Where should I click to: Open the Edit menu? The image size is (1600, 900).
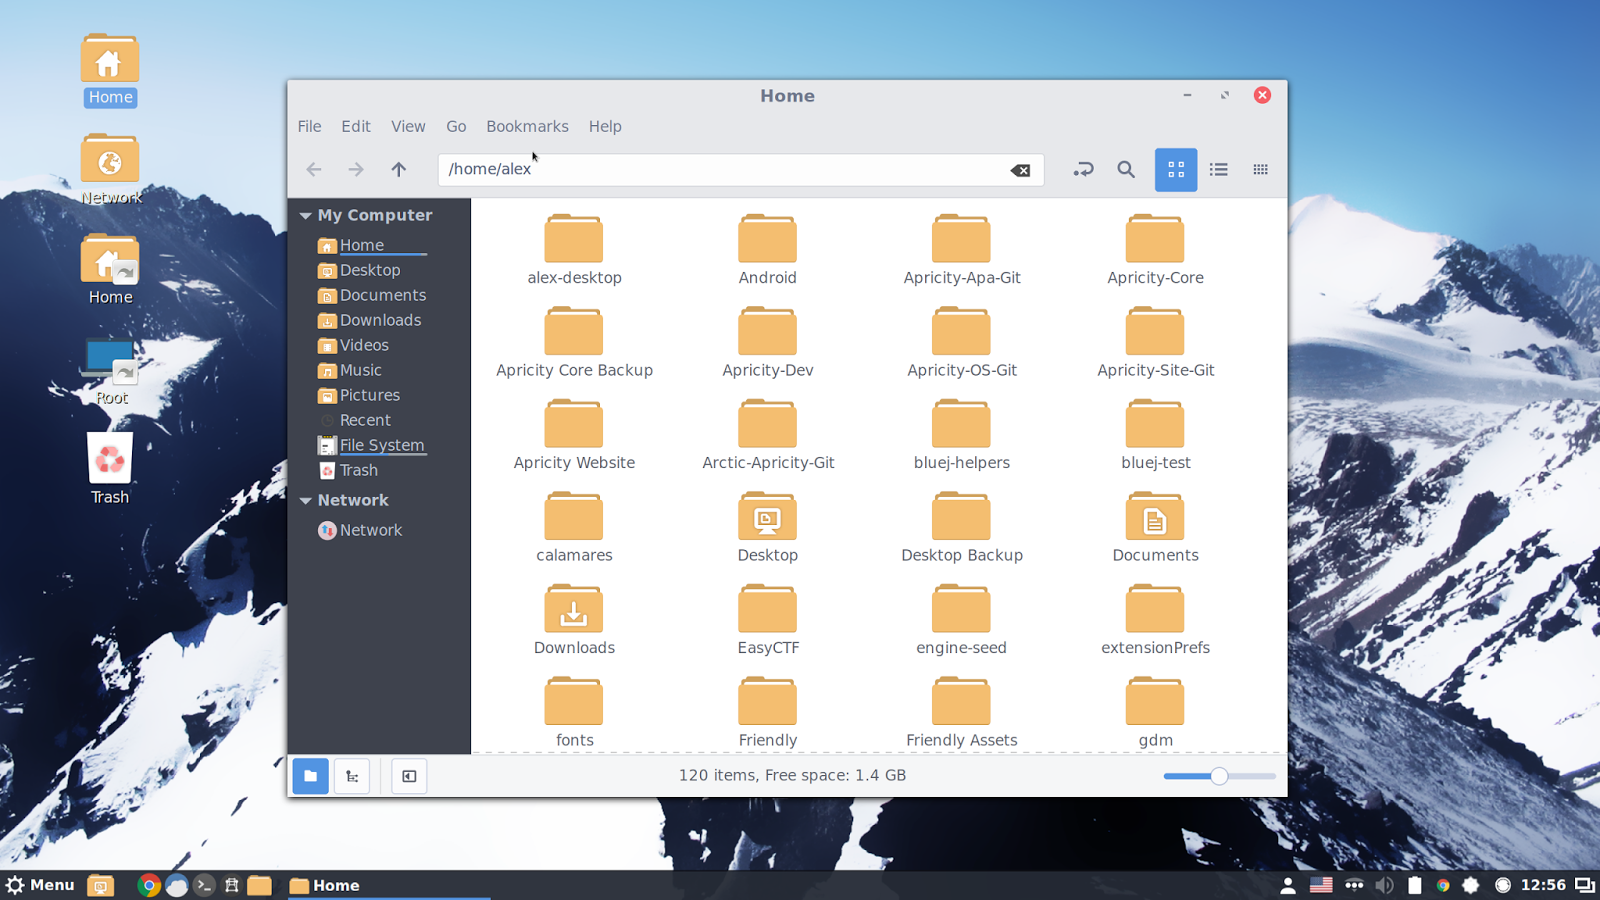pos(356,126)
